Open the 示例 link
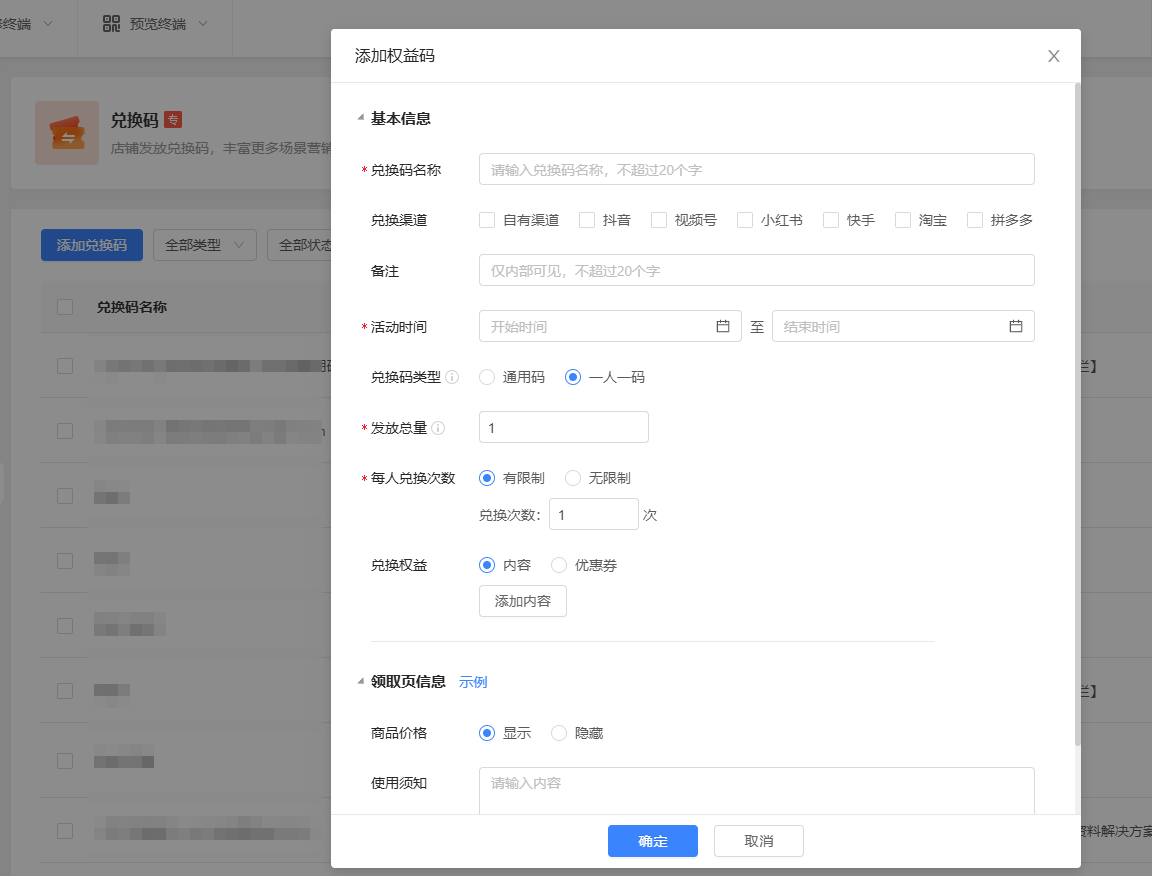The image size is (1152, 876). tap(473, 682)
